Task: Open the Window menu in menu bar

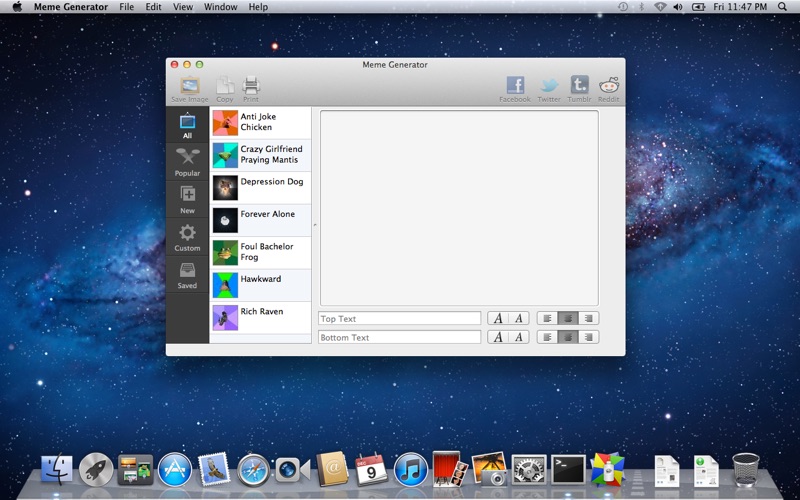Action: pos(220,7)
